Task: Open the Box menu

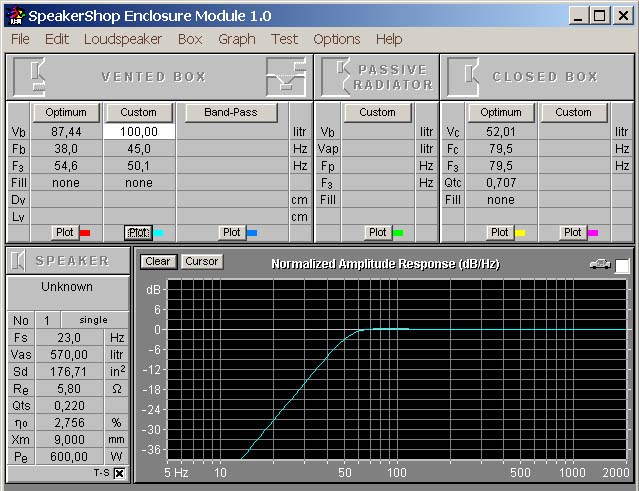Action: 190,39
